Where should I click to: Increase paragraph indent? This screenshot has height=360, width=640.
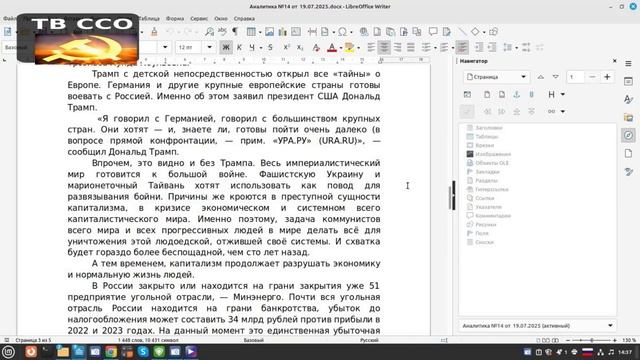pos(479,47)
